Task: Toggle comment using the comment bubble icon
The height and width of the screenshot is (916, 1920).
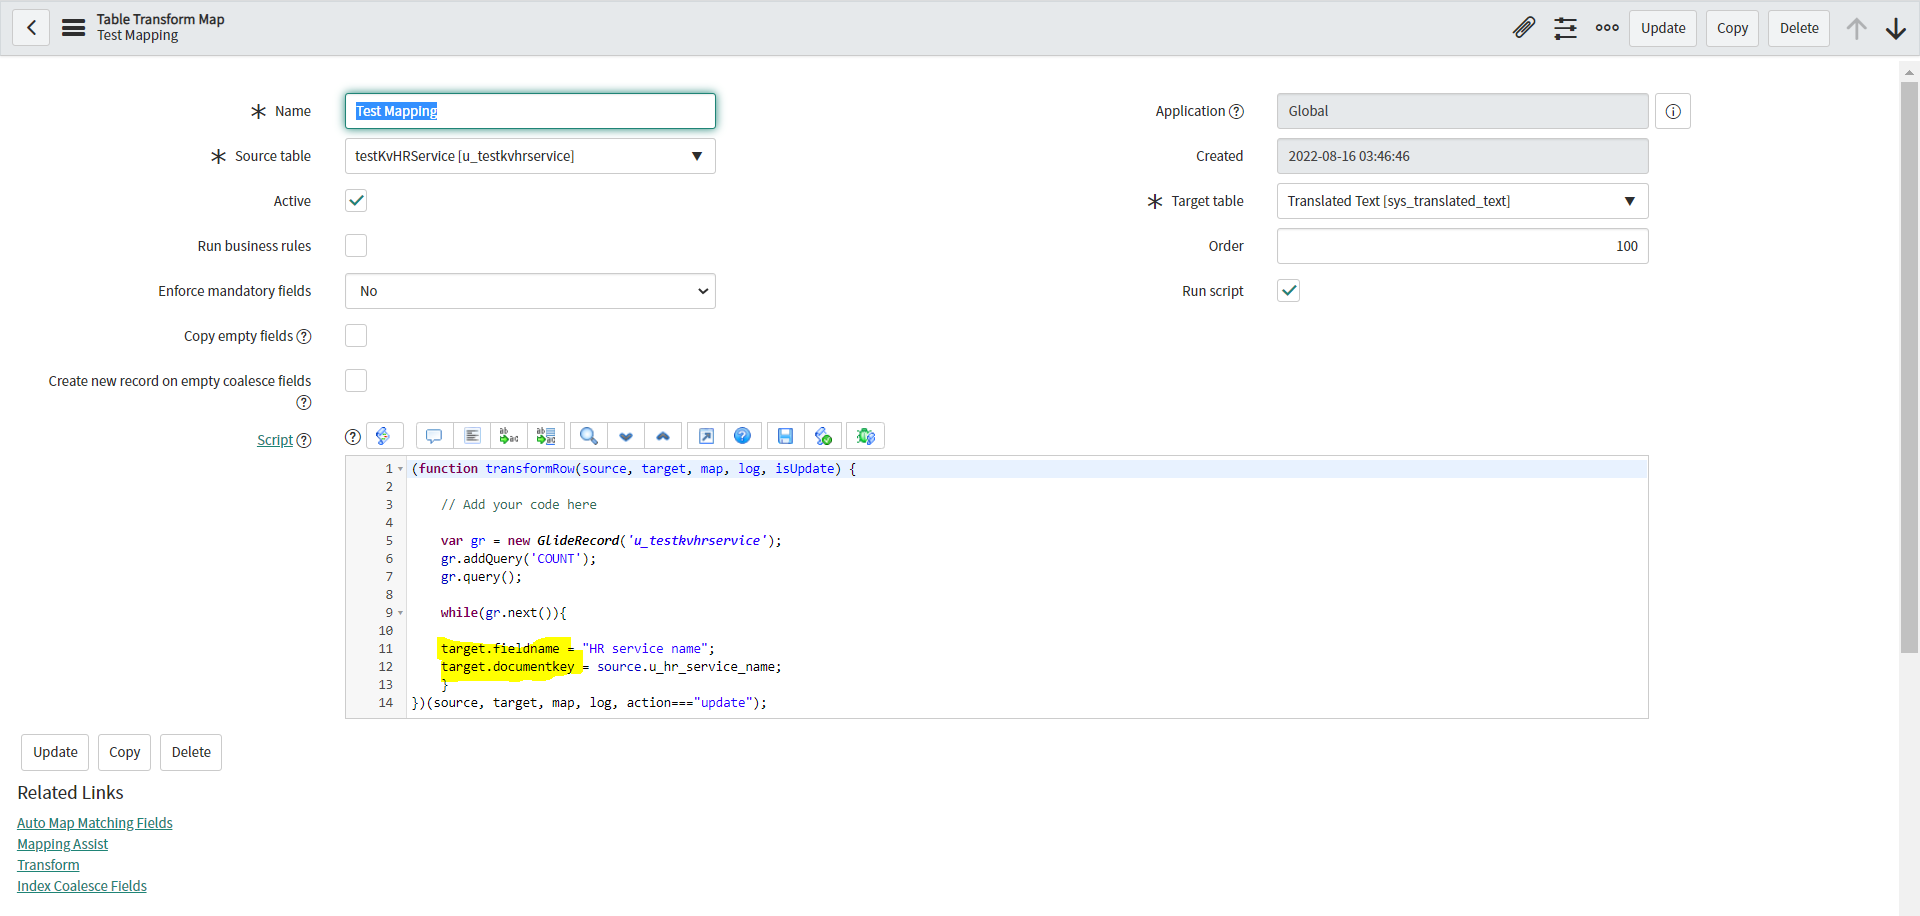Action: 433,435
